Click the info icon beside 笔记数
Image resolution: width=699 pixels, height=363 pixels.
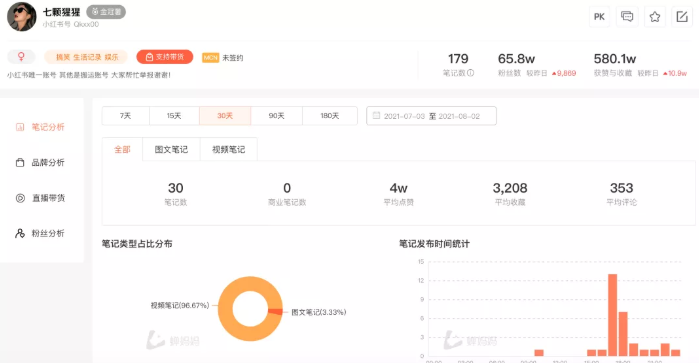pyautogui.click(x=470, y=73)
